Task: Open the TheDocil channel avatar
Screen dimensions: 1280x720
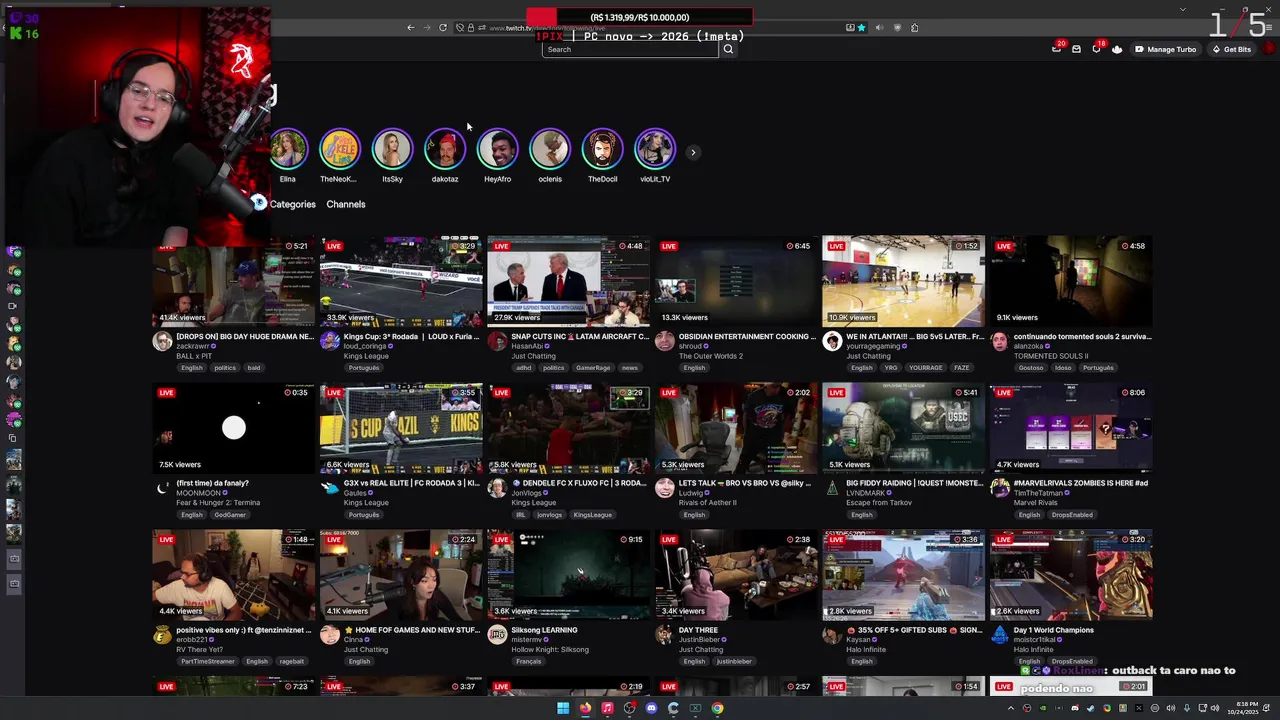Action: (602, 149)
